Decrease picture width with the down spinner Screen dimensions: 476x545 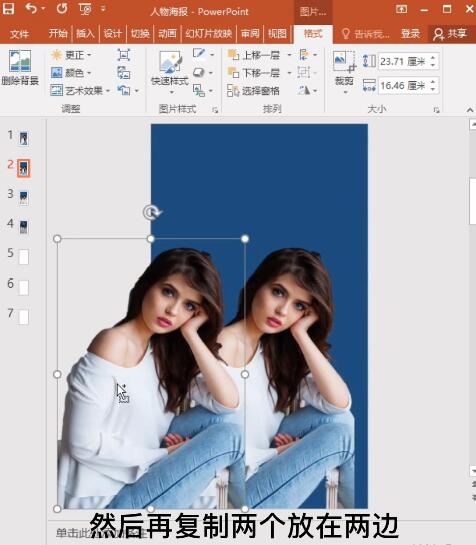pos(433,89)
